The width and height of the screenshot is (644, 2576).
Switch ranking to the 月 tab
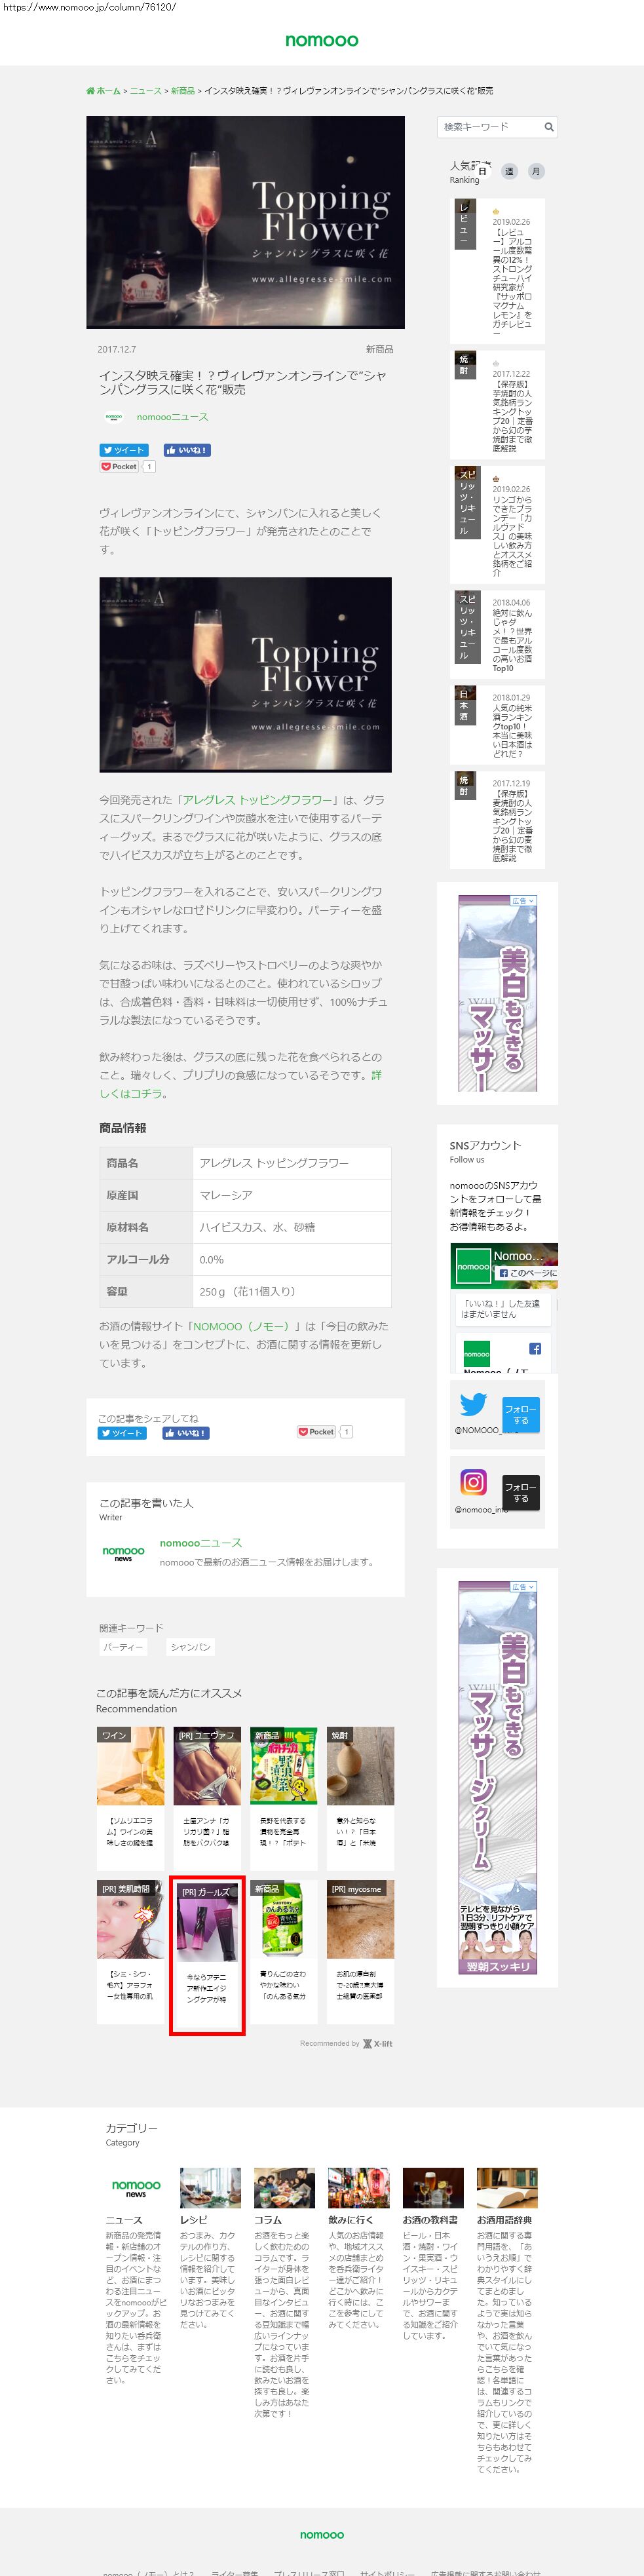point(536,171)
